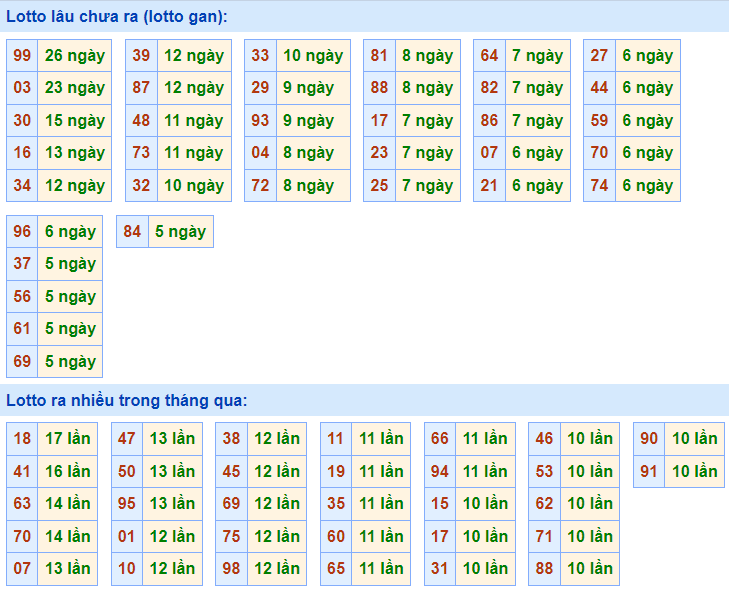Select number 32 with 10 ngày
This screenshot has width=729, height=589.
141,185
